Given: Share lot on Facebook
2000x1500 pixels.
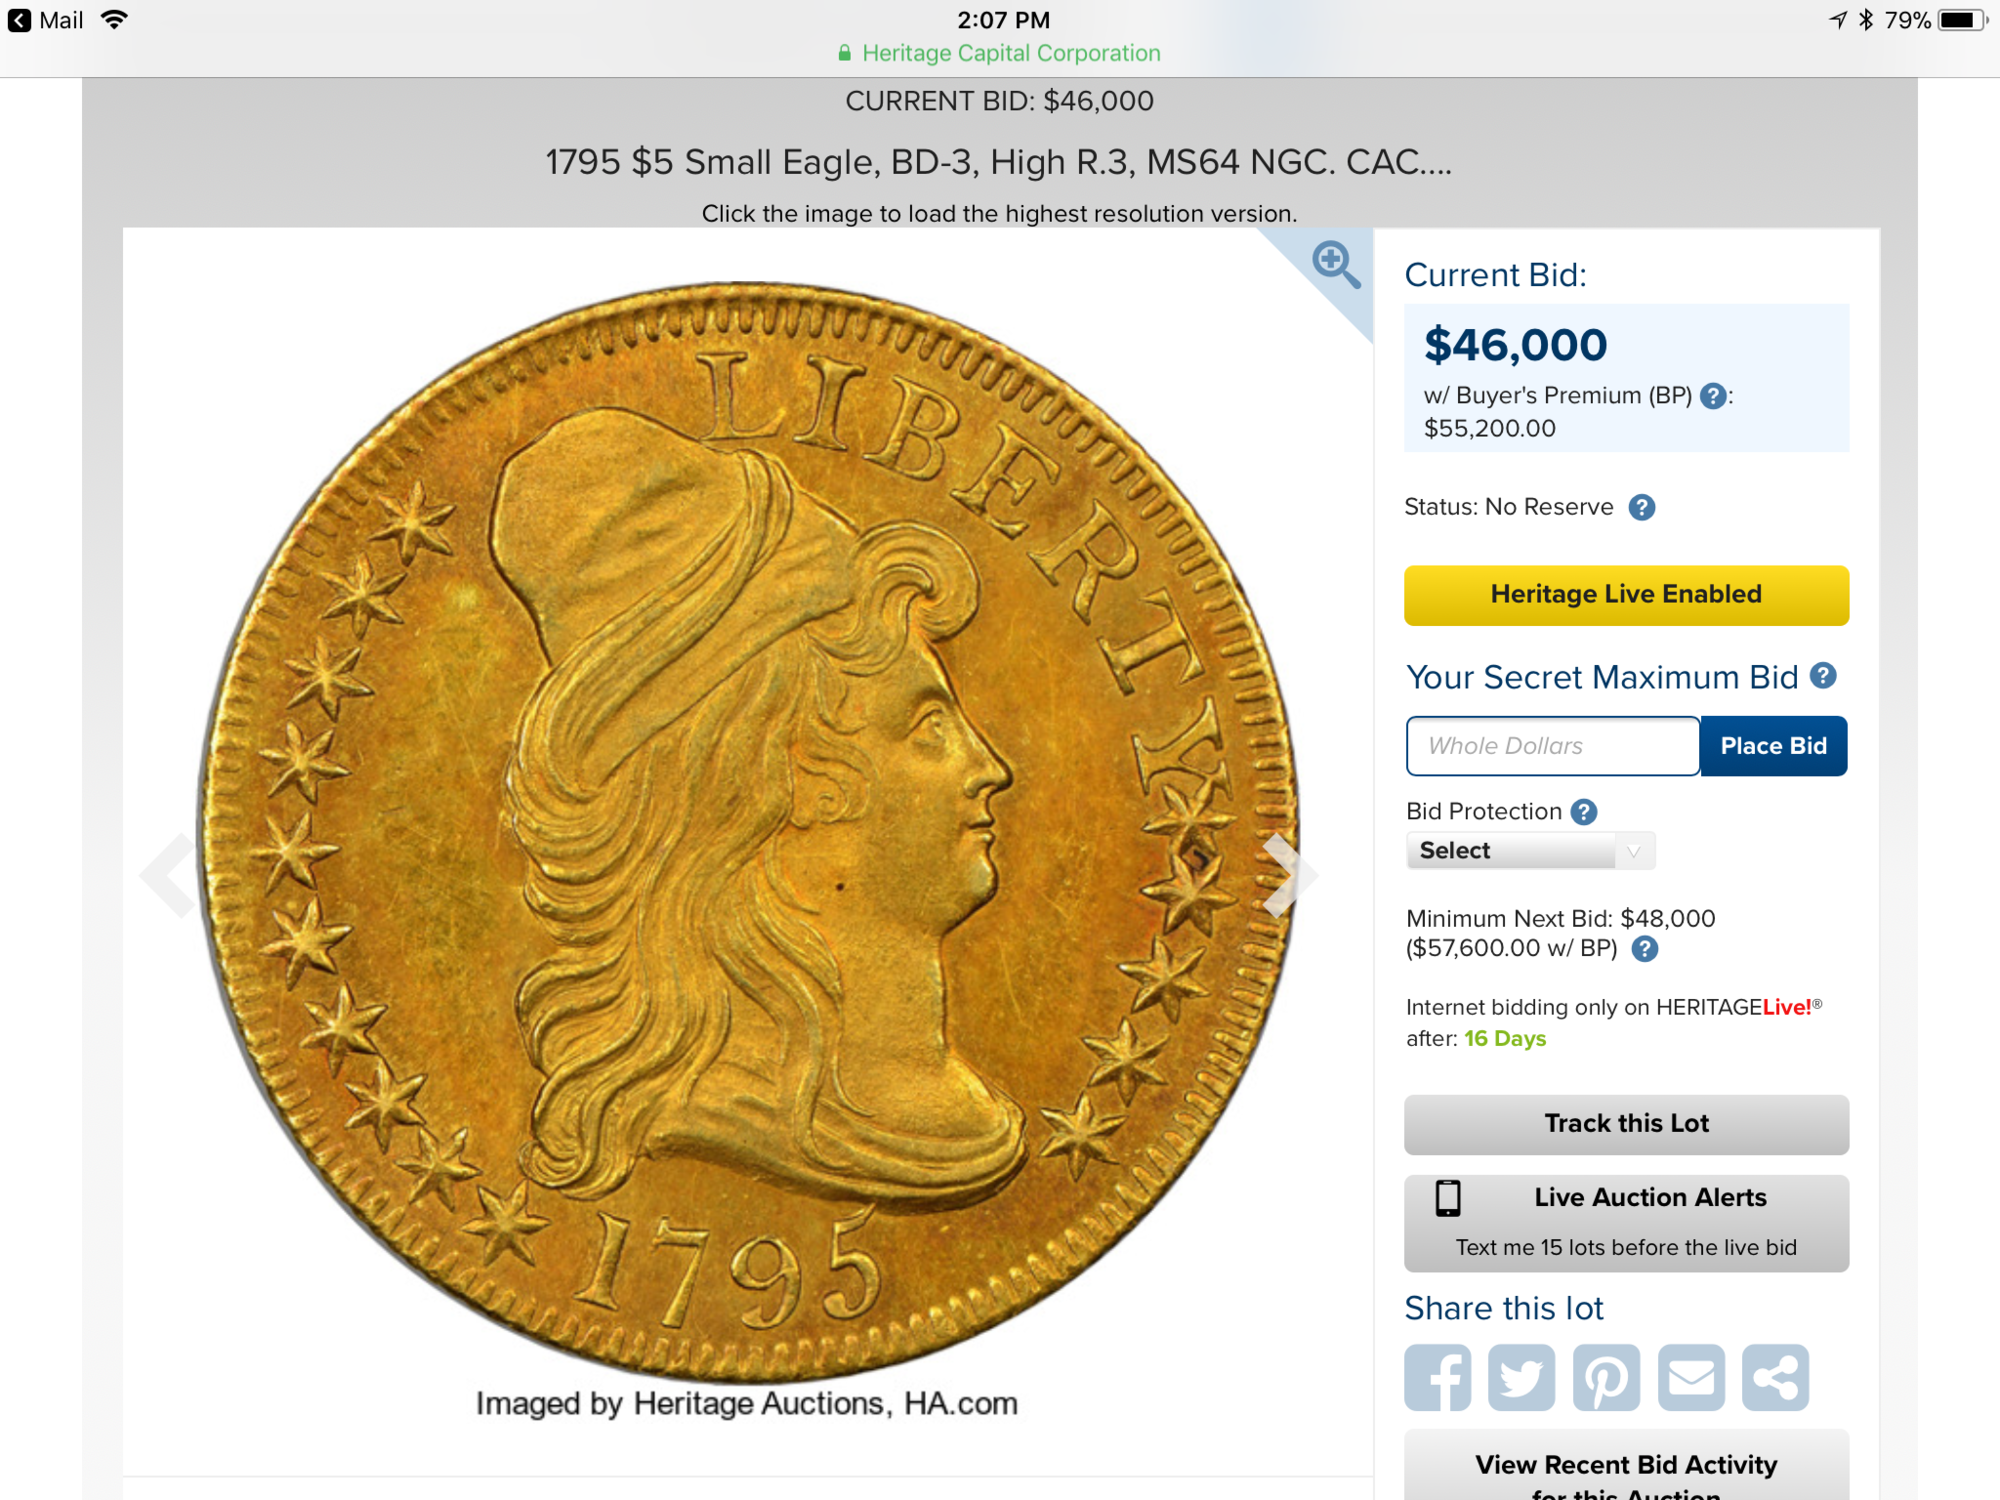Looking at the screenshot, I should click(x=1437, y=1377).
